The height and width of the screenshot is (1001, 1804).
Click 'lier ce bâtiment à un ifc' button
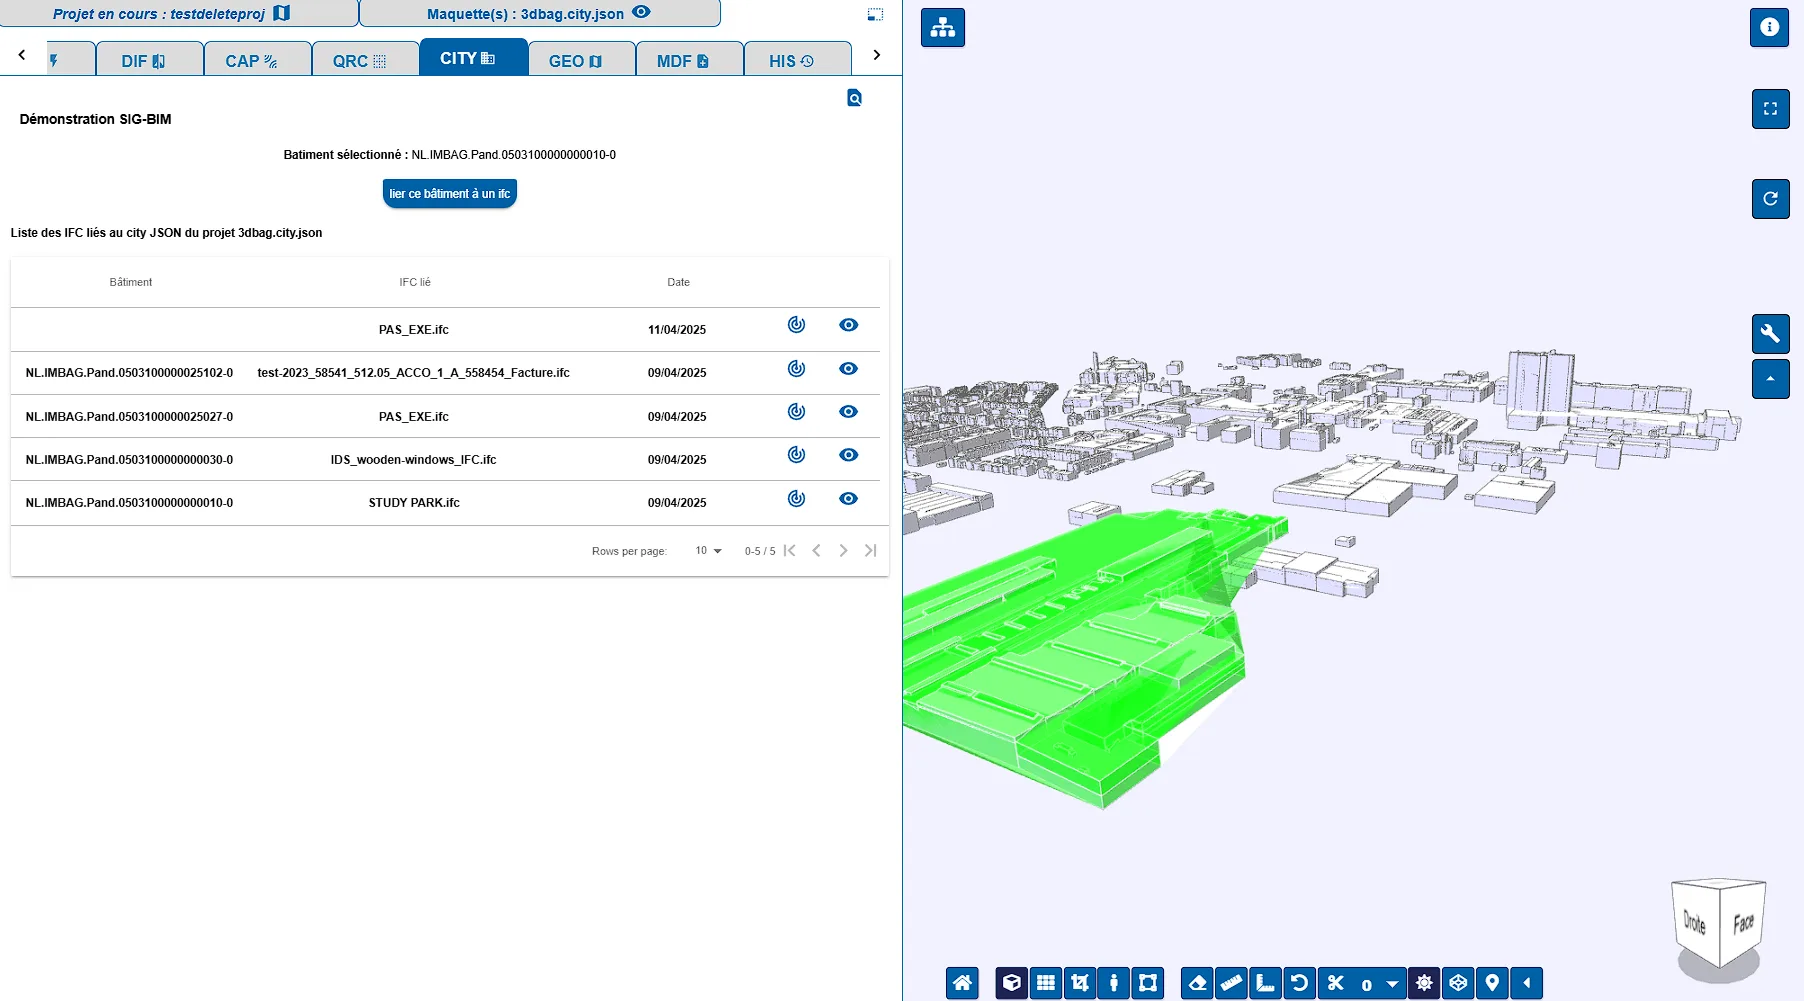450,194
